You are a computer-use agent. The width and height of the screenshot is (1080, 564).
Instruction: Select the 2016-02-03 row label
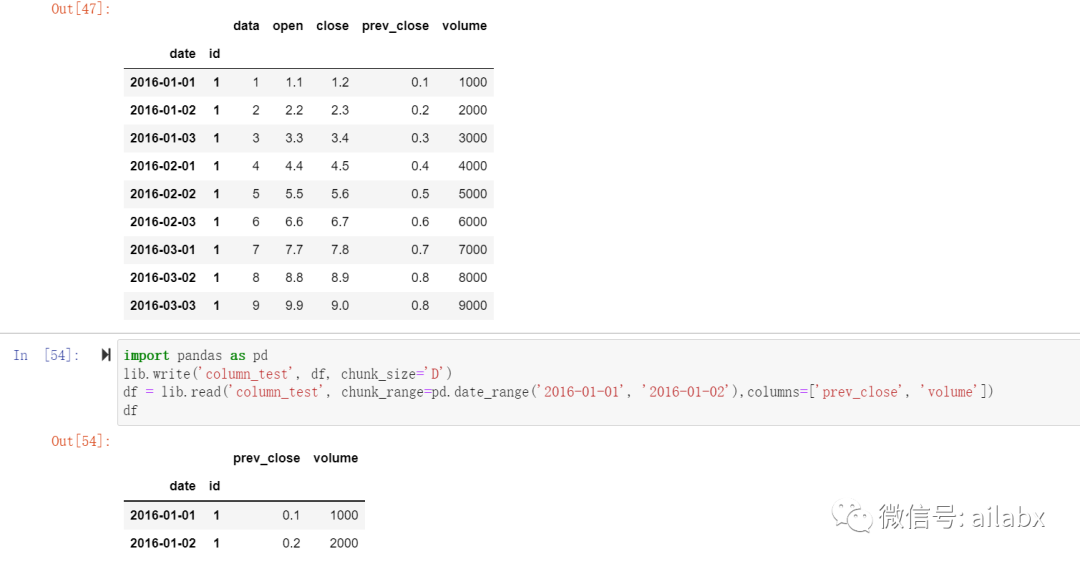pos(163,222)
